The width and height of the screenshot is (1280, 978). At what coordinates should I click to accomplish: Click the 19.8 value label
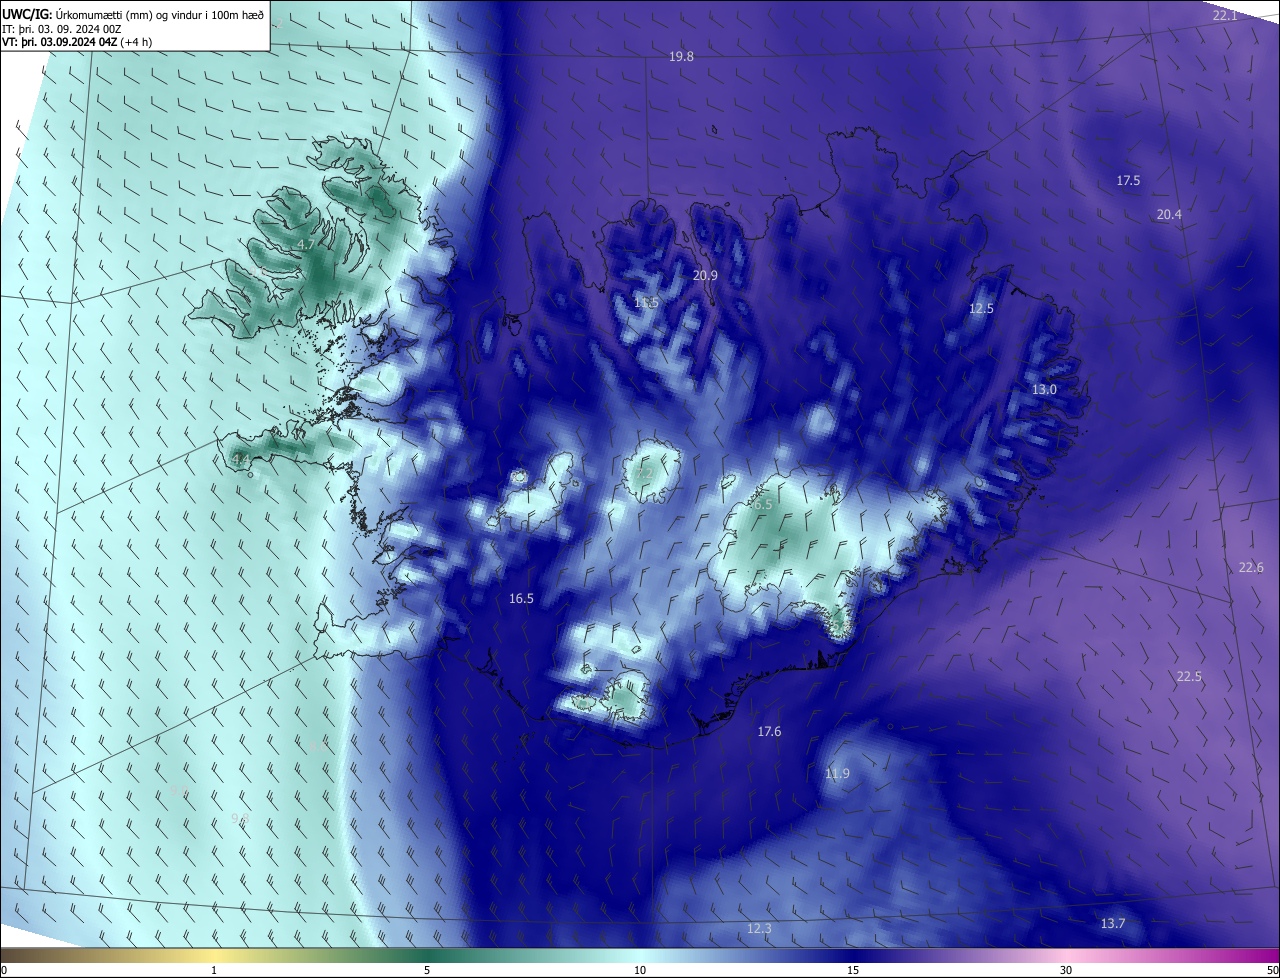(x=681, y=57)
